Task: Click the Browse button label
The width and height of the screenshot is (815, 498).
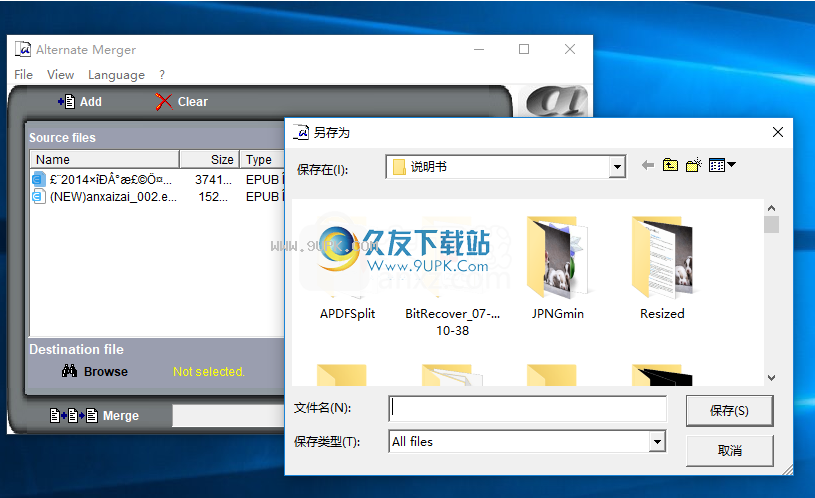Action: pos(106,371)
